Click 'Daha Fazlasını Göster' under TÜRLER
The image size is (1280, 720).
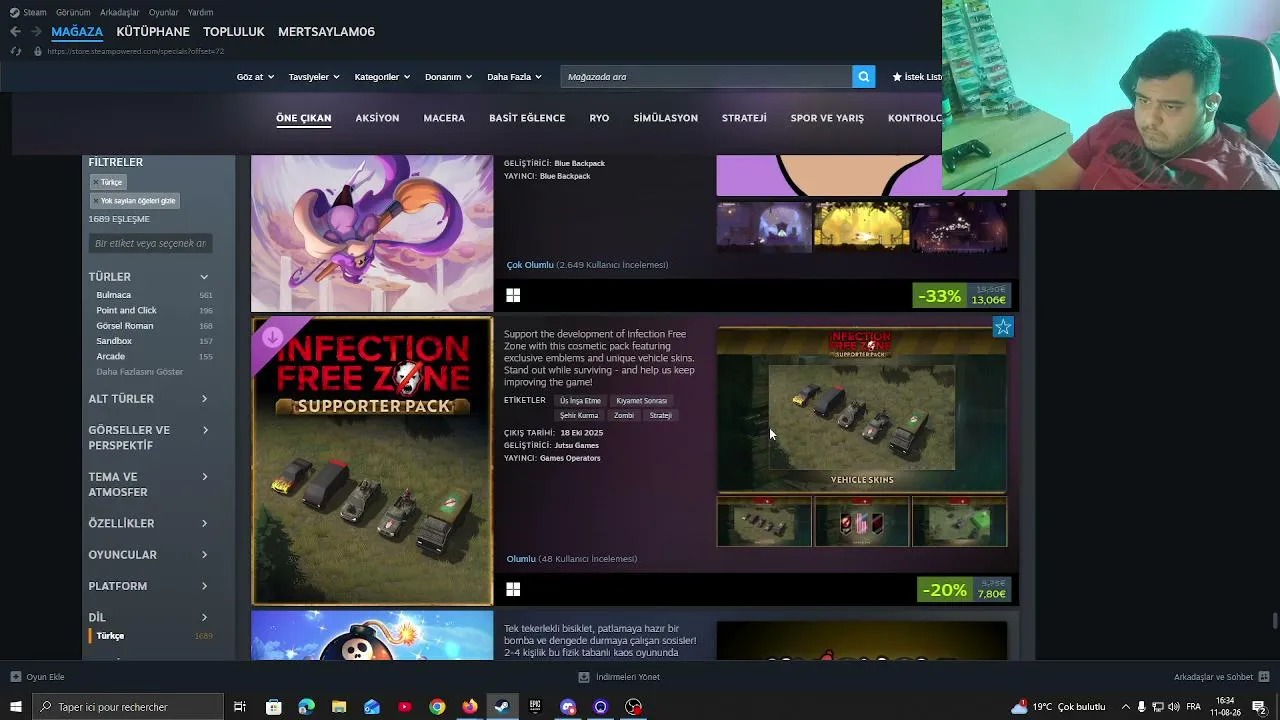tap(140, 372)
